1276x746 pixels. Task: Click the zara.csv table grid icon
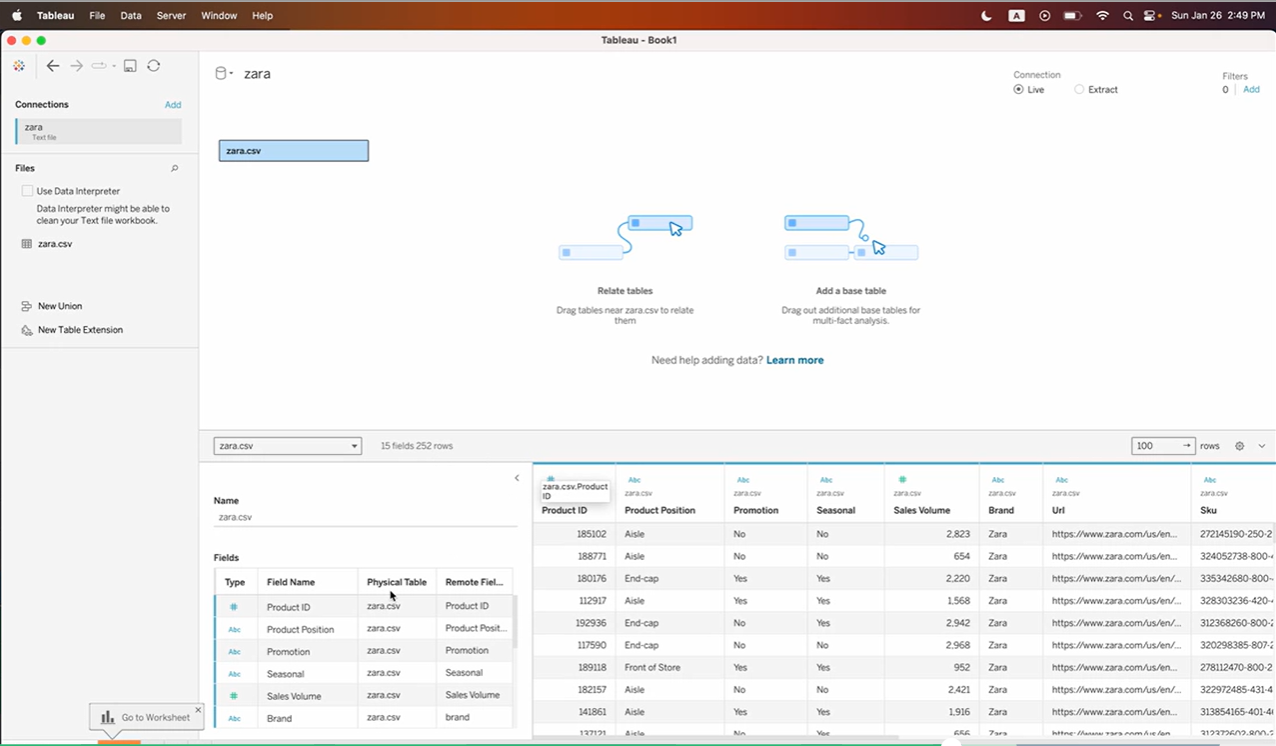27,244
